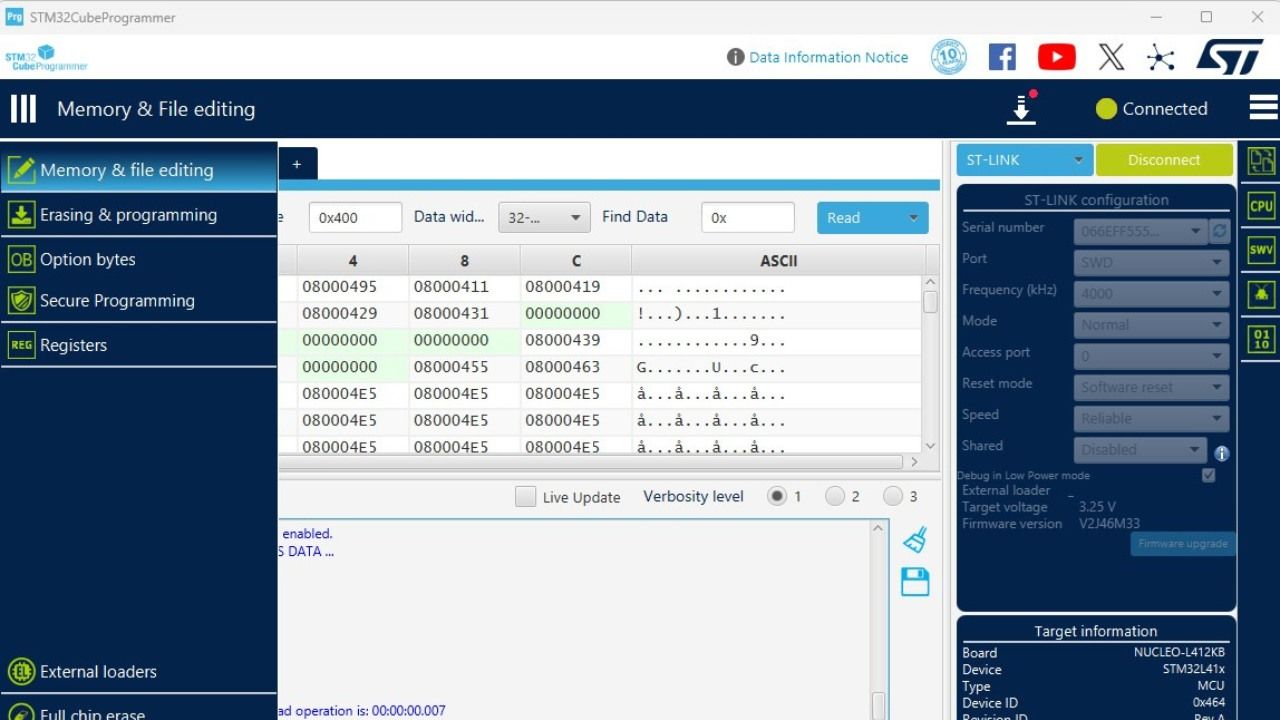Toggle Debug in Low Power mode checkbox
1280x720 pixels.
pyautogui.click(x=1208, y=476)
